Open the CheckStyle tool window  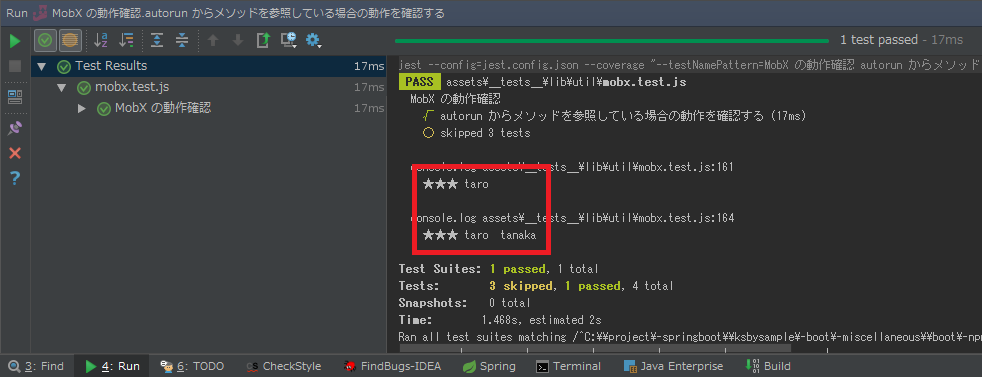click(x=284, y=366)
